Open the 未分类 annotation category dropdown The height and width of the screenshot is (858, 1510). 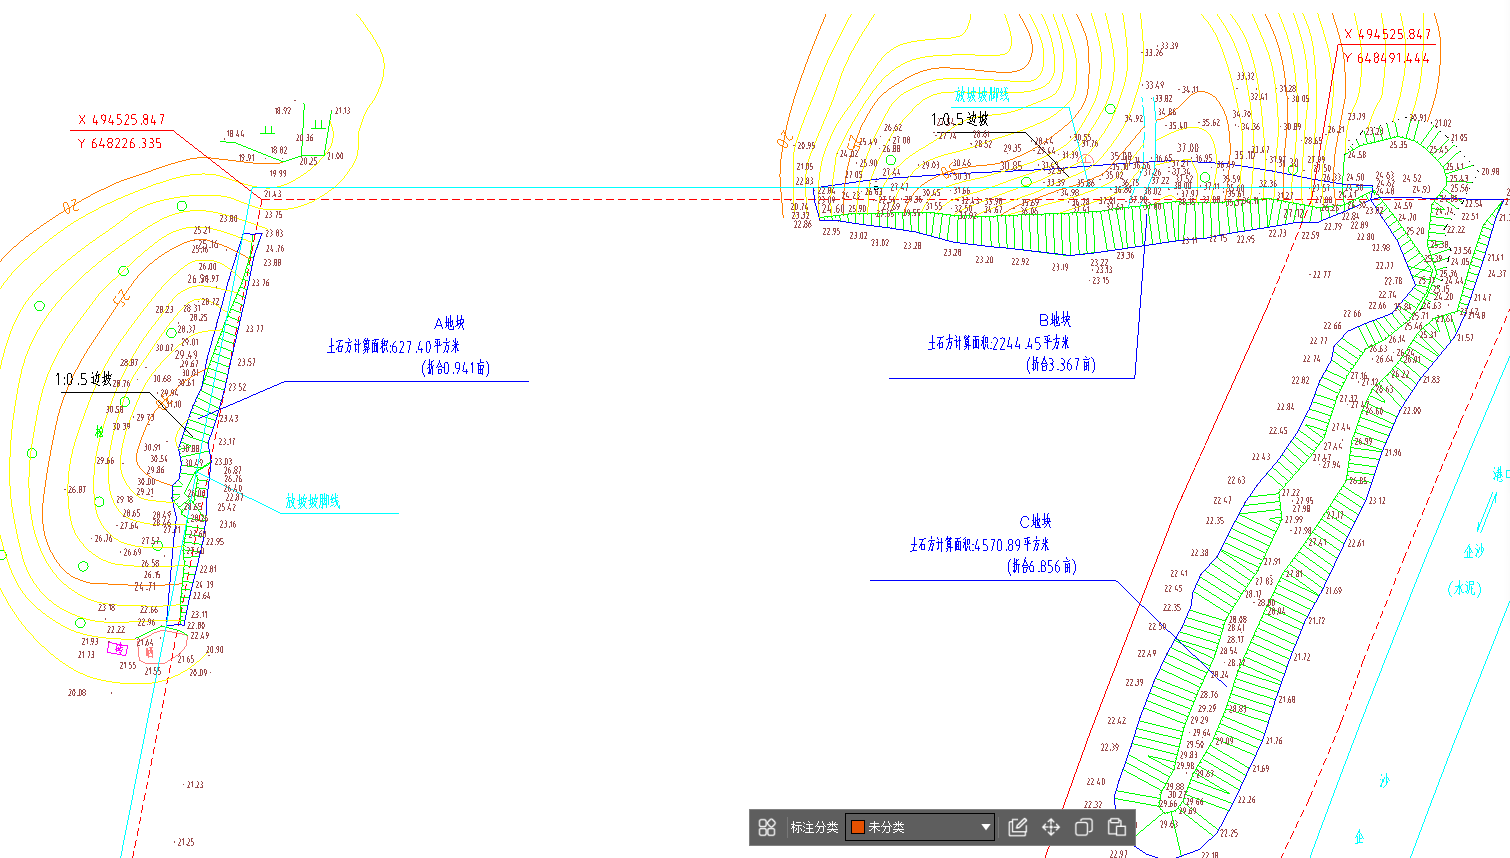pyautogui.click(x=920, y=827)
